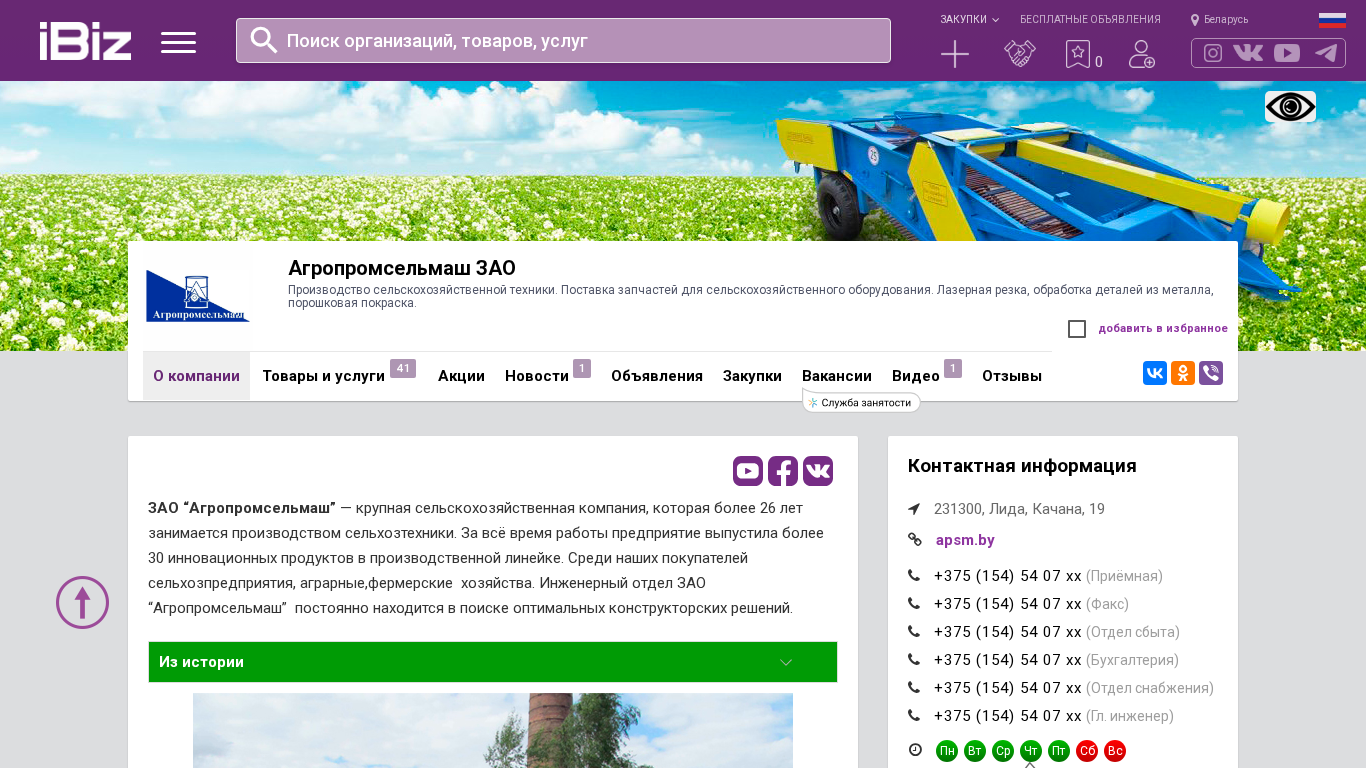Open the hamburger main menu
1366x768 pixels.
coord(178,42)
